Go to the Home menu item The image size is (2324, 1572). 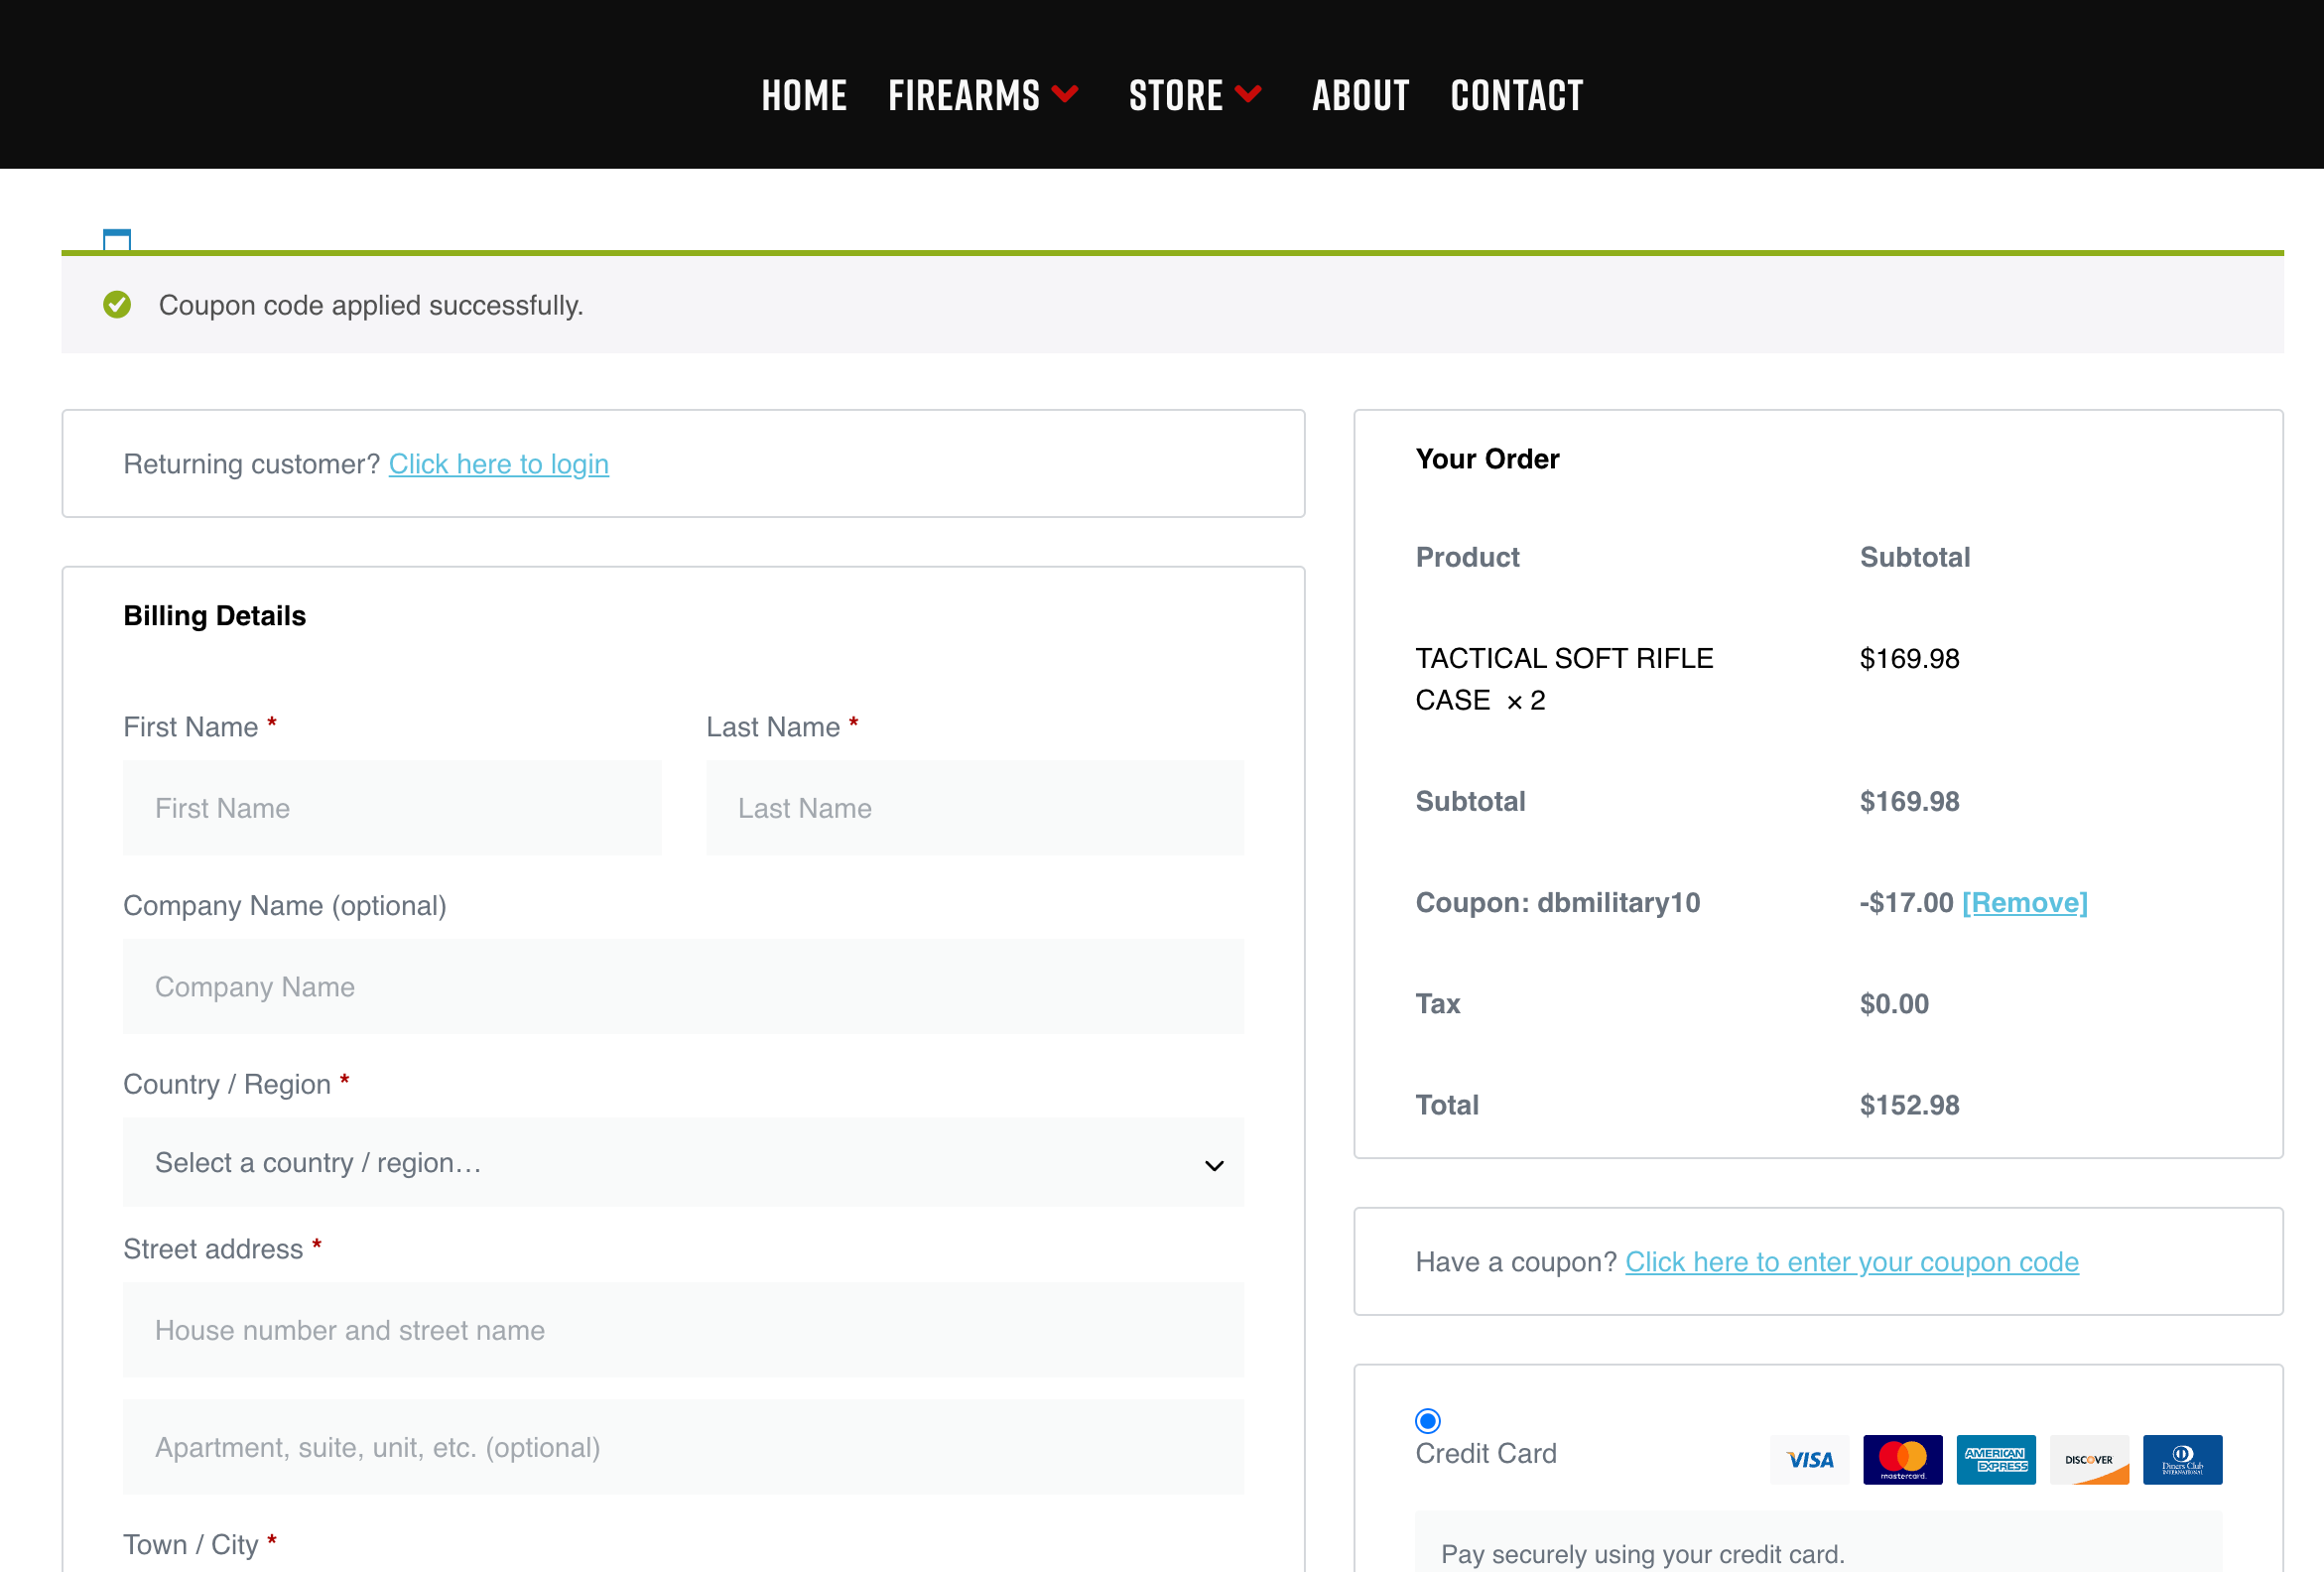click(x=803, y=96)
